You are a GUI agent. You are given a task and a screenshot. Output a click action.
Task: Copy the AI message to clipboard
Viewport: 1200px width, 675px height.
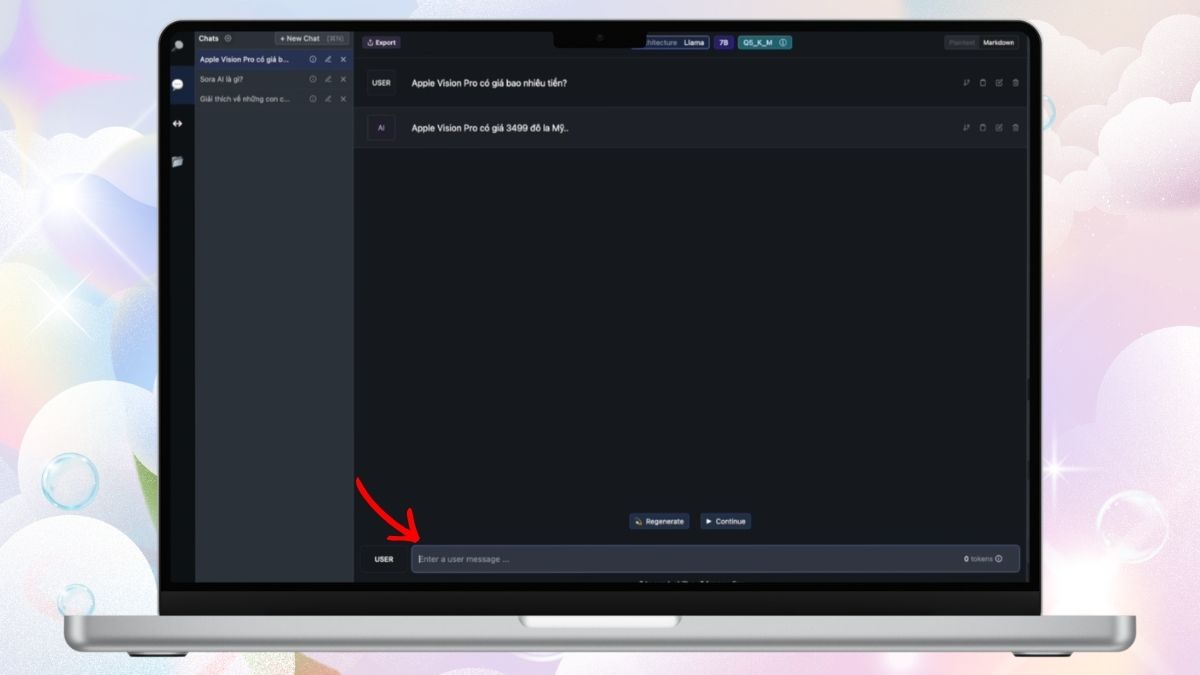[983, 128]
